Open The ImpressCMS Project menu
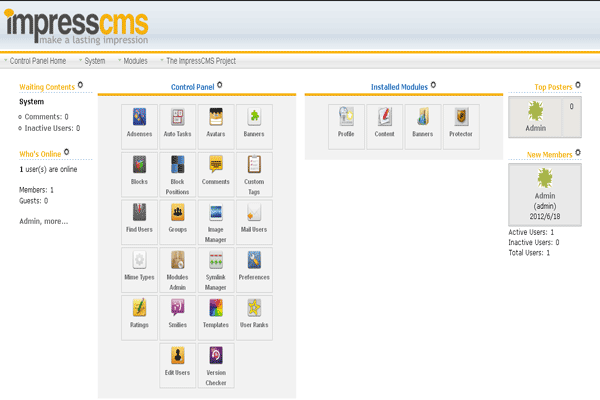 click(201, 61)
